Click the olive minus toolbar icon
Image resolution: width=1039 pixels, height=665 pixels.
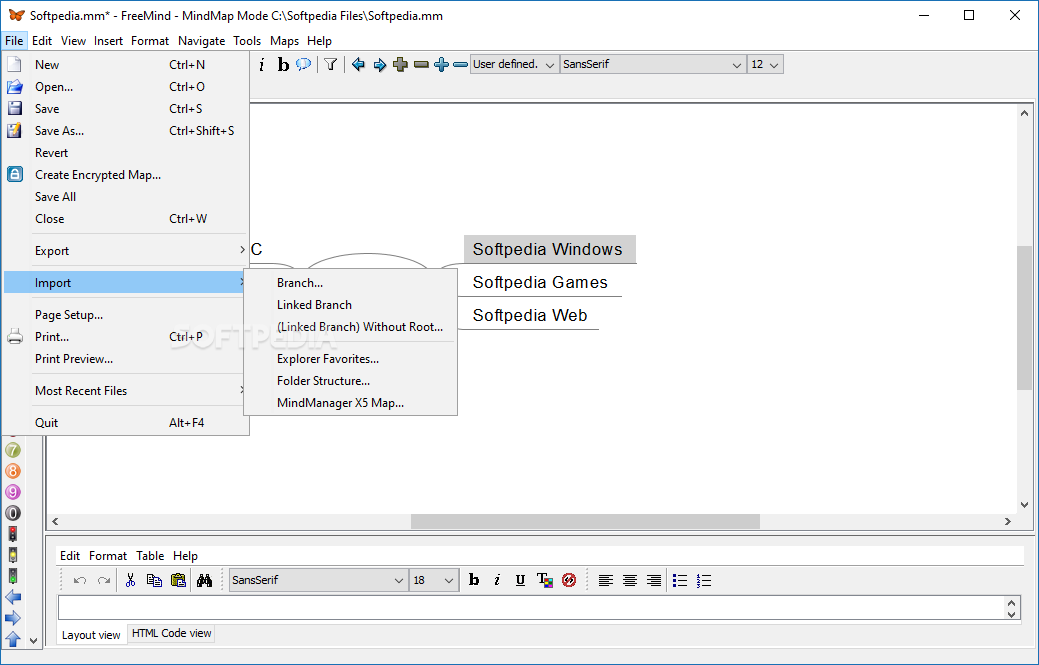click(x=421, y=64)
